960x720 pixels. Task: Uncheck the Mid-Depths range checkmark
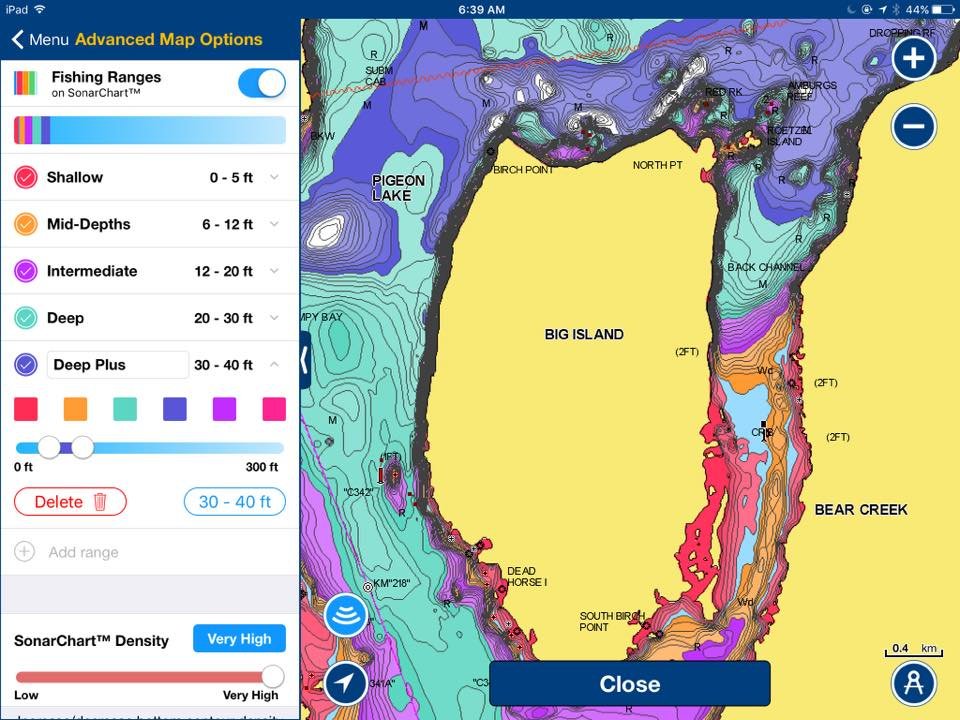coord(26,225)
